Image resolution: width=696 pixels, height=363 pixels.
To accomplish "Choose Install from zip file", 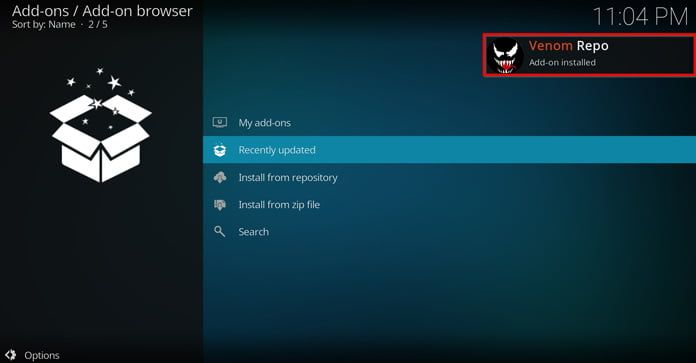I will tap(449, 205).
